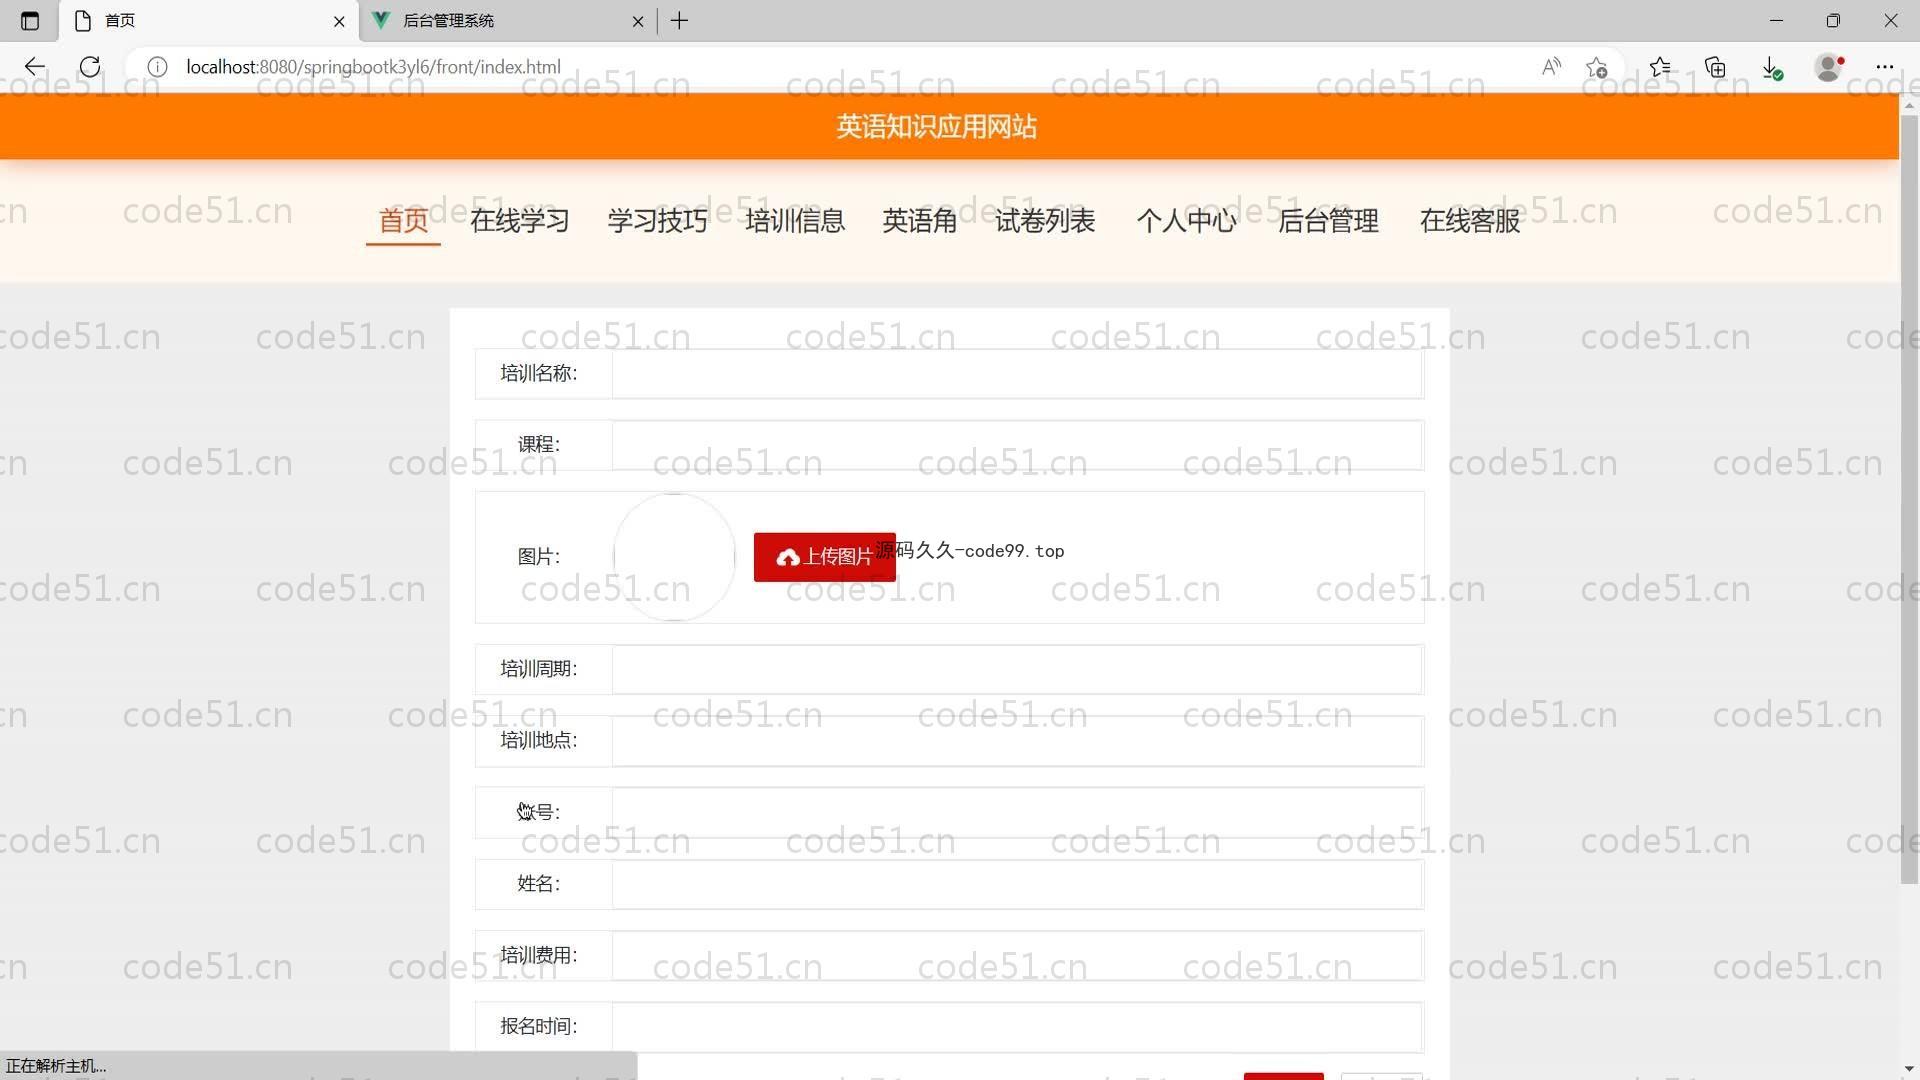The height and width of the screenshot is (1080, 1920).
Task: Click the circular image preview placeholder
Action: tap(675, 557)
